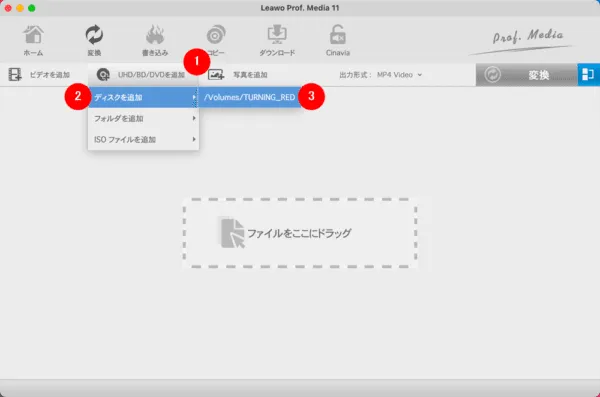Click the ビデオを追加 film icon

(x=15, y=75)
